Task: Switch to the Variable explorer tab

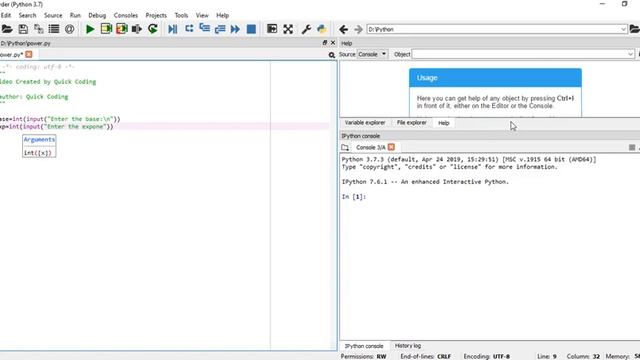Action: click(x=365, y=122)
